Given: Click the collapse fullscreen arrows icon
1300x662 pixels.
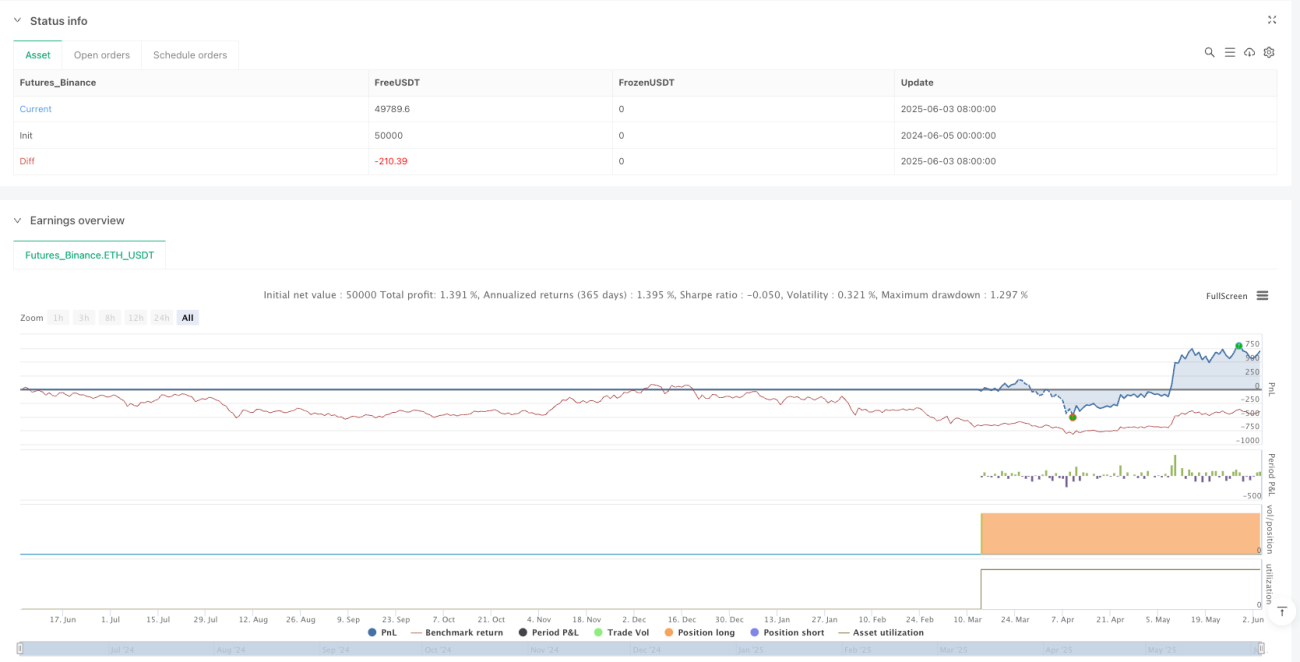Looking at the screenshot, I should [1272, 20].
